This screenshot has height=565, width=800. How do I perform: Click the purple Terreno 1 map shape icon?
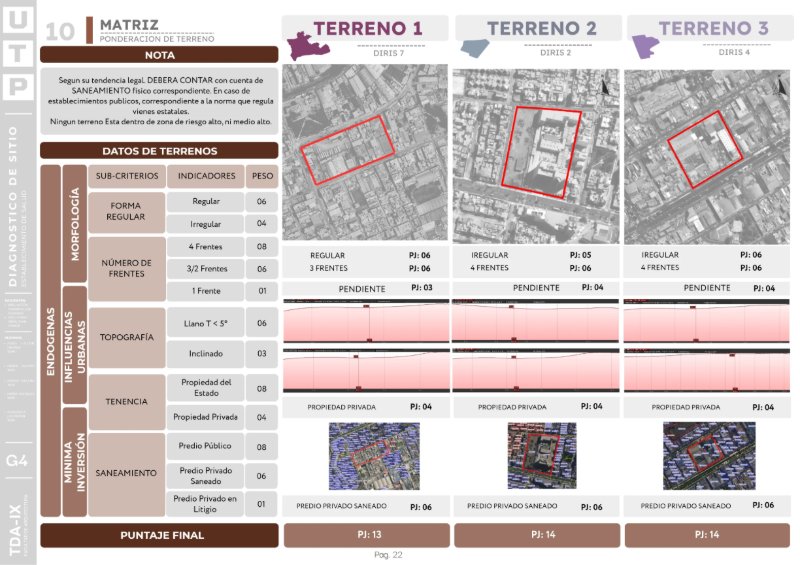point(308,46)
